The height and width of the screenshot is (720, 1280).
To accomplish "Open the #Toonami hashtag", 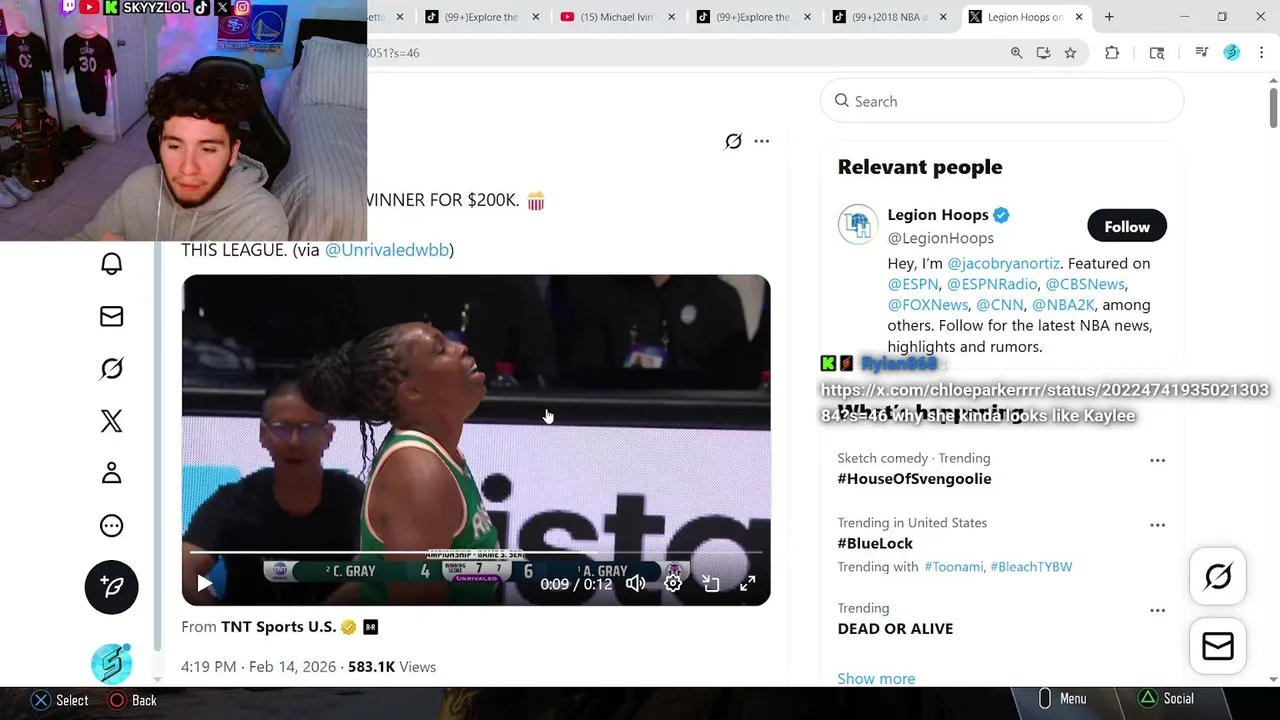I will pyautogui.click(x=953, y=567).
